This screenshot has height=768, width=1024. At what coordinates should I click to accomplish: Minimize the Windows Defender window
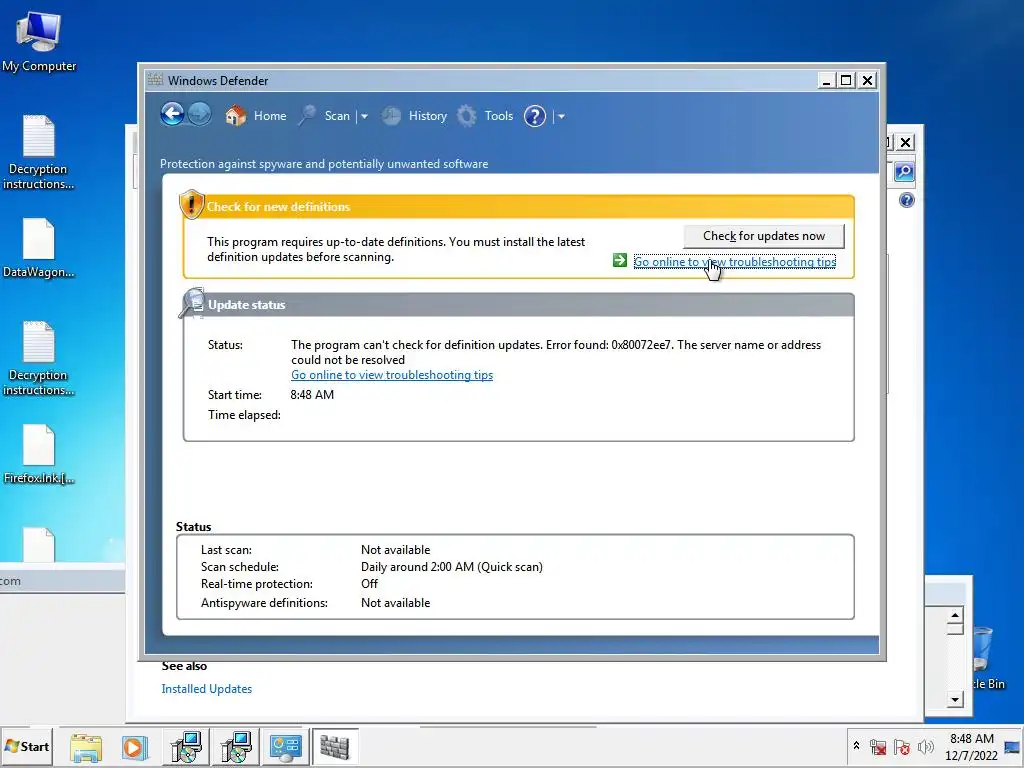pyautogui.click(x=826, y=80)
